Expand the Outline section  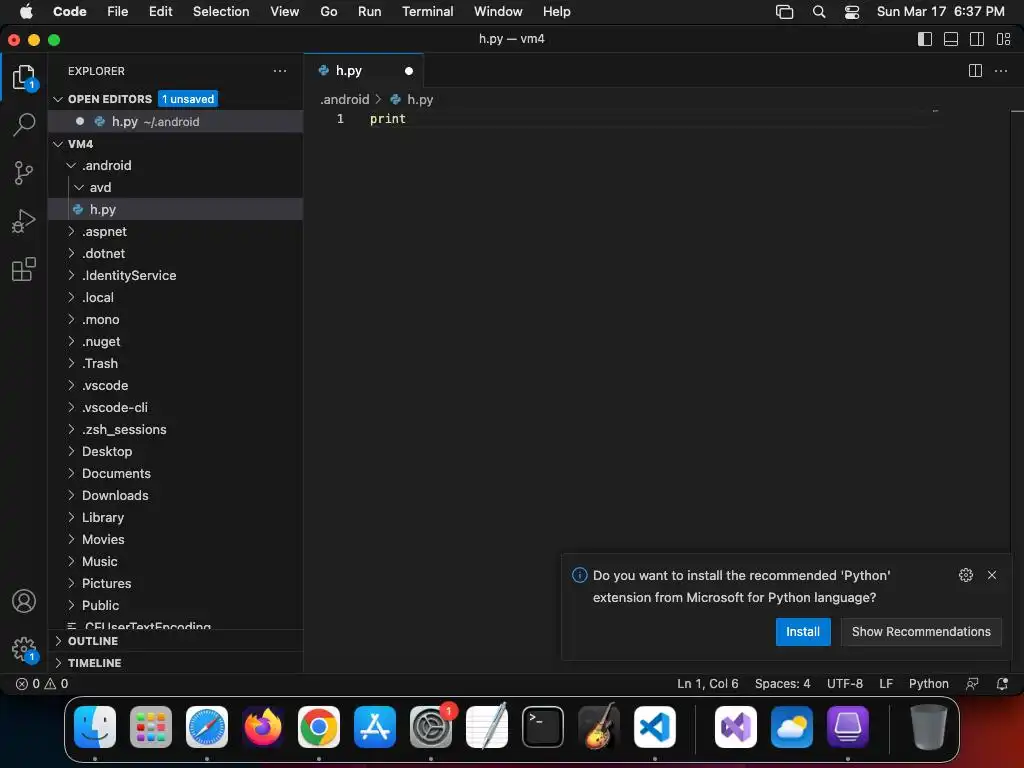point(58,641)
